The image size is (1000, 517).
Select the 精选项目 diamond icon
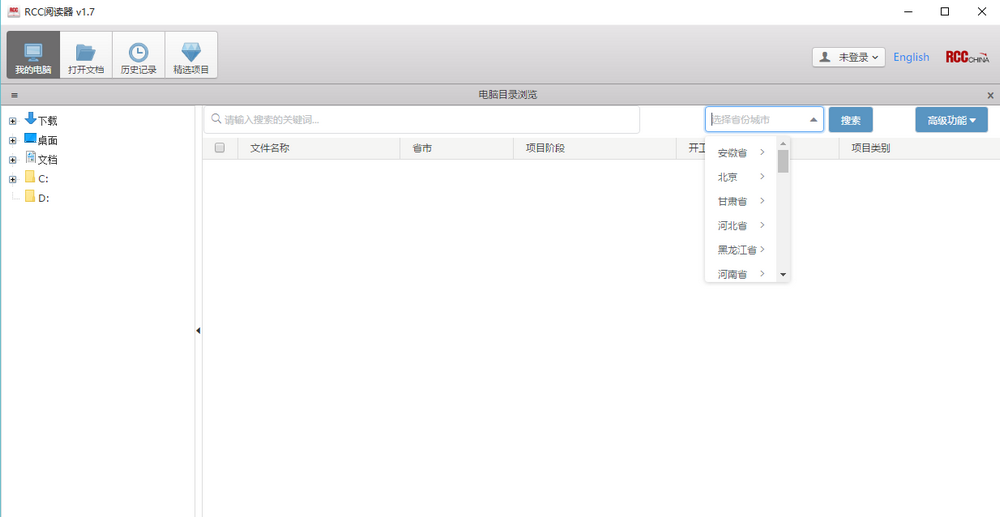coord(191,55)
